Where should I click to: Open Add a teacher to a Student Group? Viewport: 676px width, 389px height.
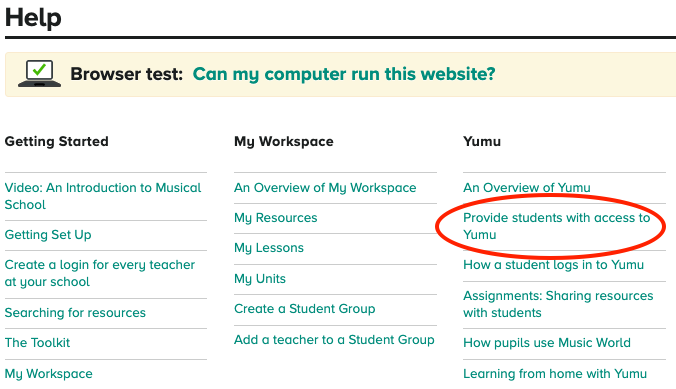334,340
